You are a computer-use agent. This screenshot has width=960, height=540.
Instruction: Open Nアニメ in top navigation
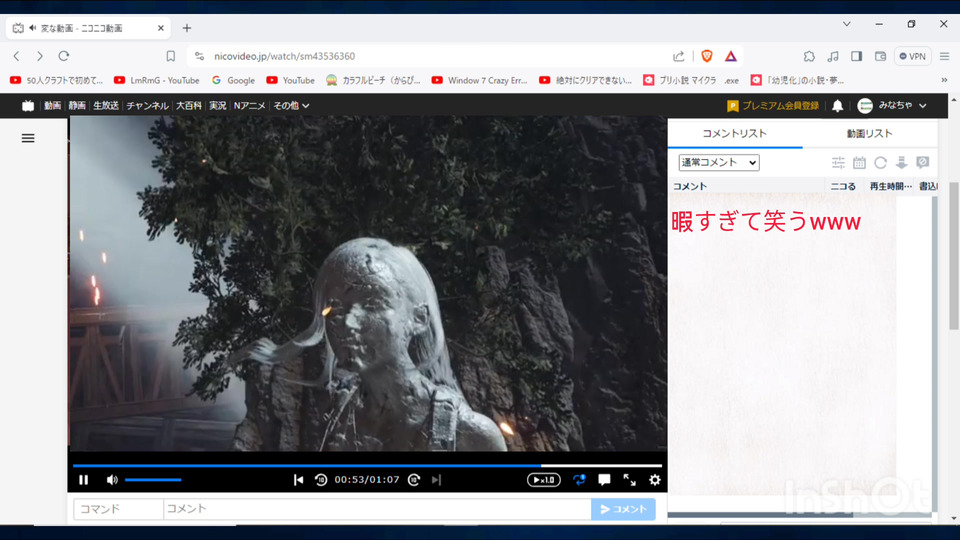pos(250,105)
